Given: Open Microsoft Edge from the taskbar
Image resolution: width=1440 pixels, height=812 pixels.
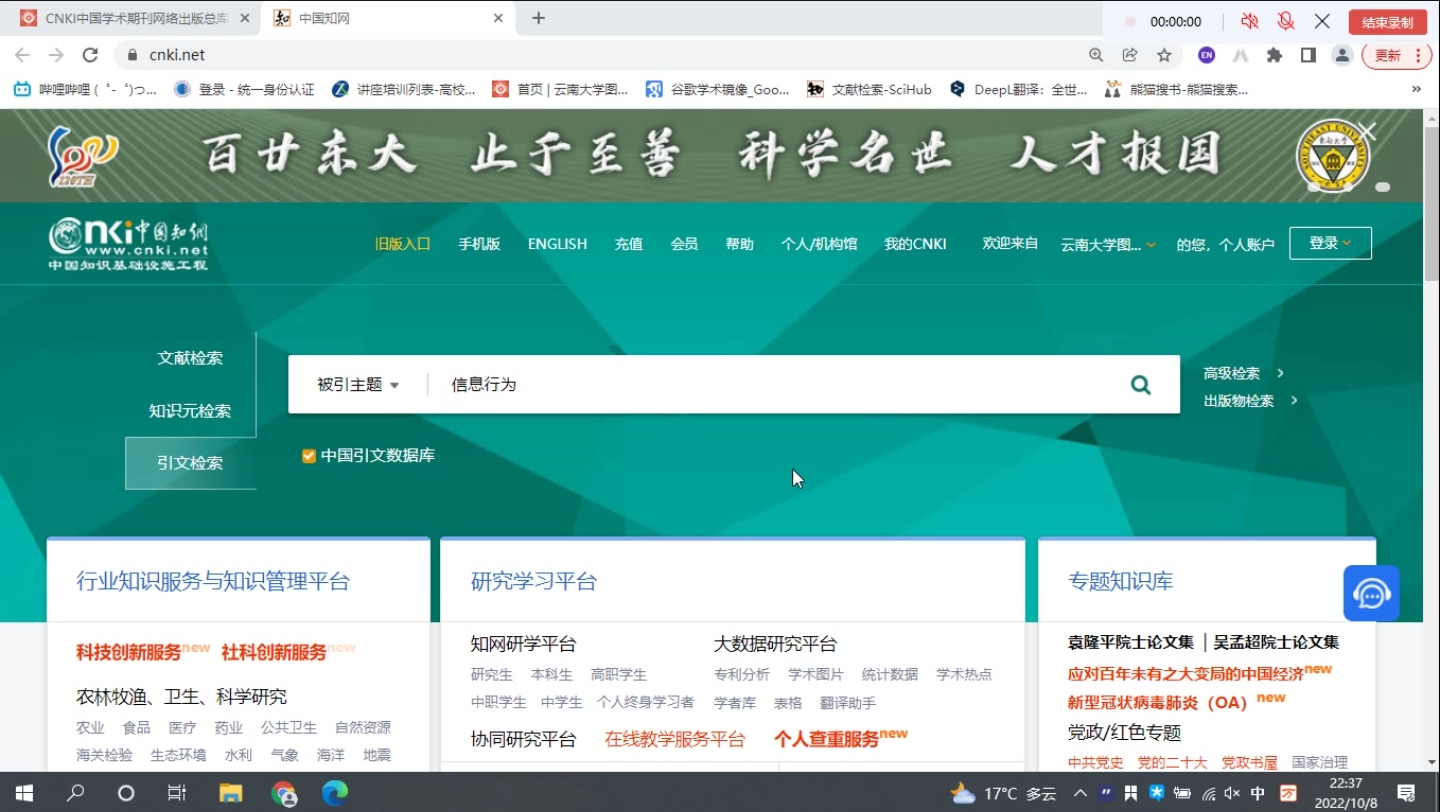Looking at the screenshot, I should click(x=335, y=793).
